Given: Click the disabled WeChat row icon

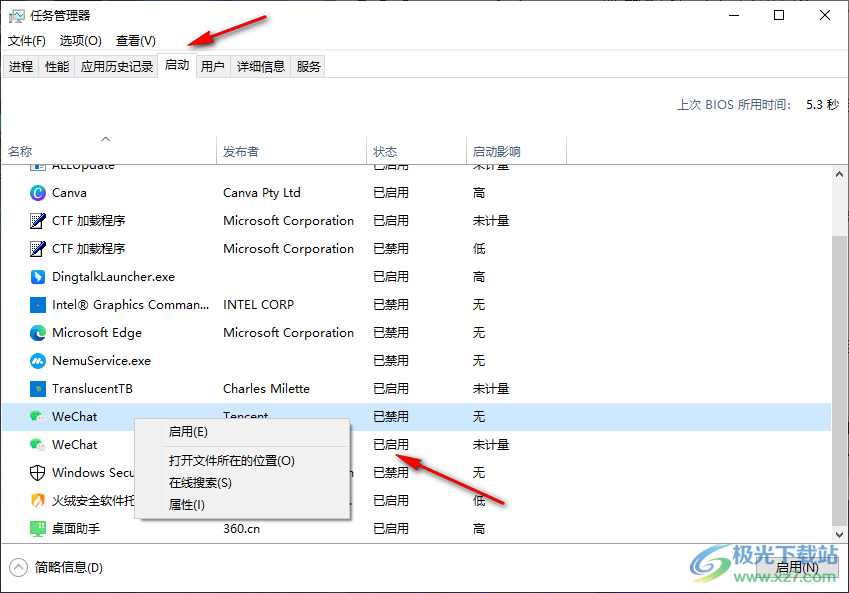Looking at the screenshot, I should pyautogui.click(x=37, y=417).
